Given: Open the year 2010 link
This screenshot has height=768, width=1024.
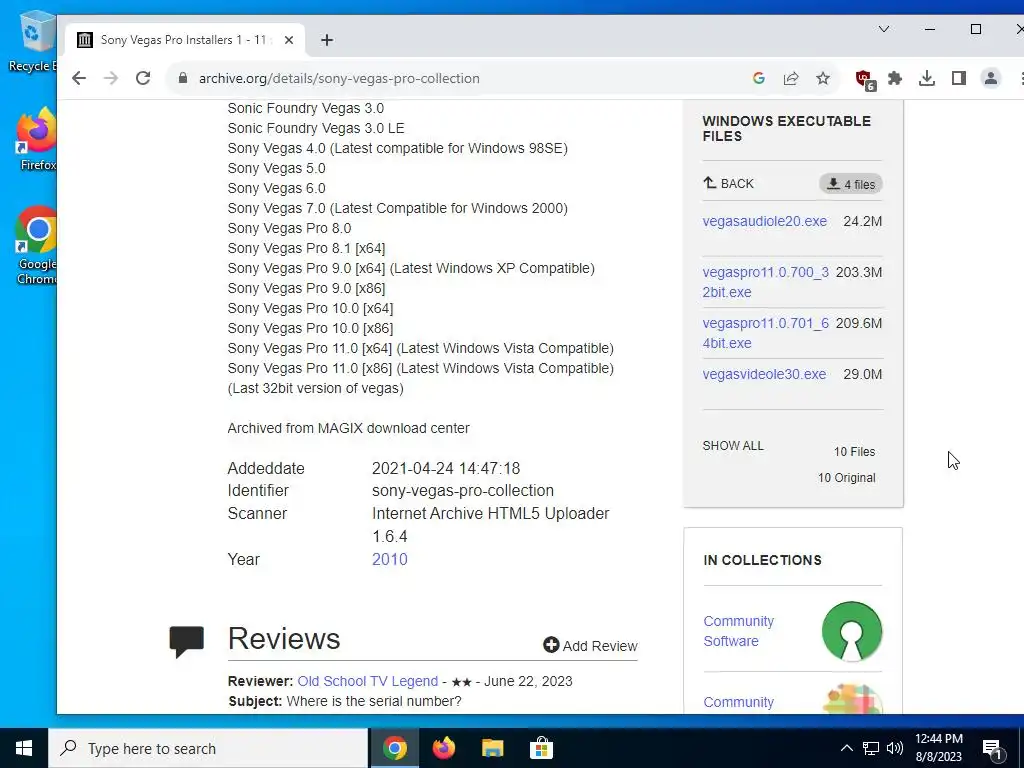Looking at the screenshot, I should click(390, 560).
